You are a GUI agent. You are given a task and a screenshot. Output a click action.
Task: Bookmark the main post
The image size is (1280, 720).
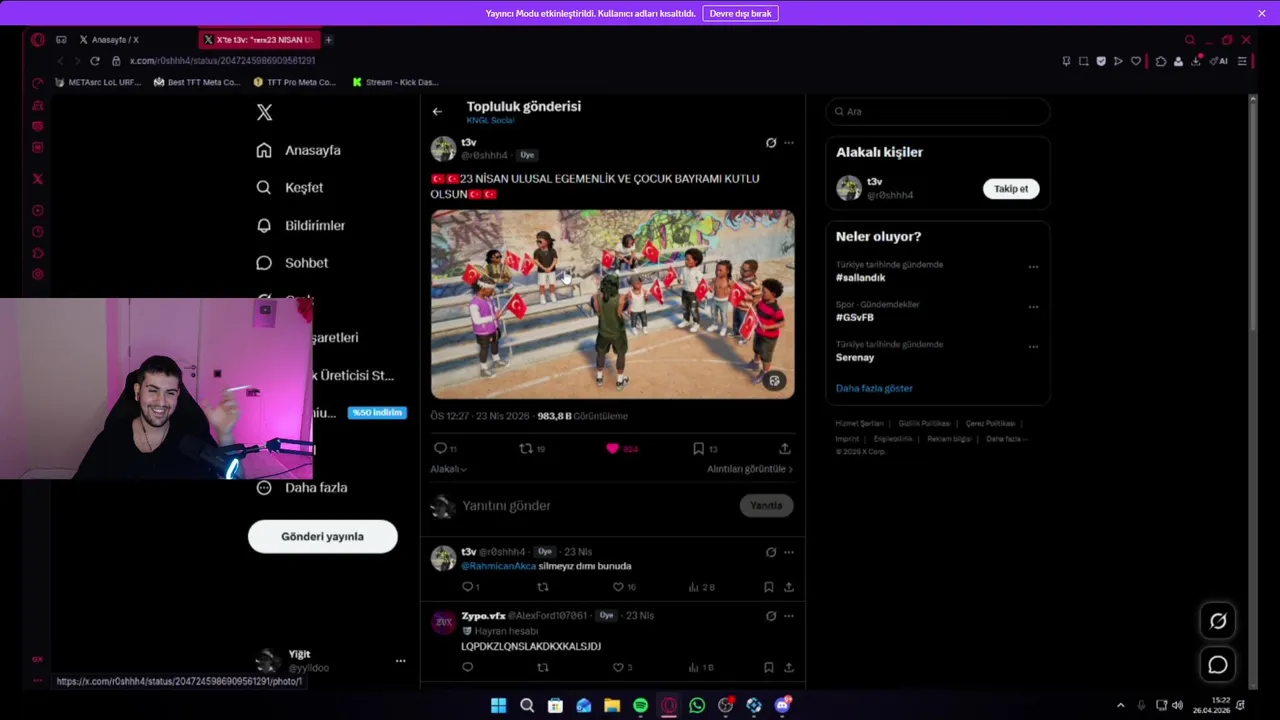coord(698,448)
